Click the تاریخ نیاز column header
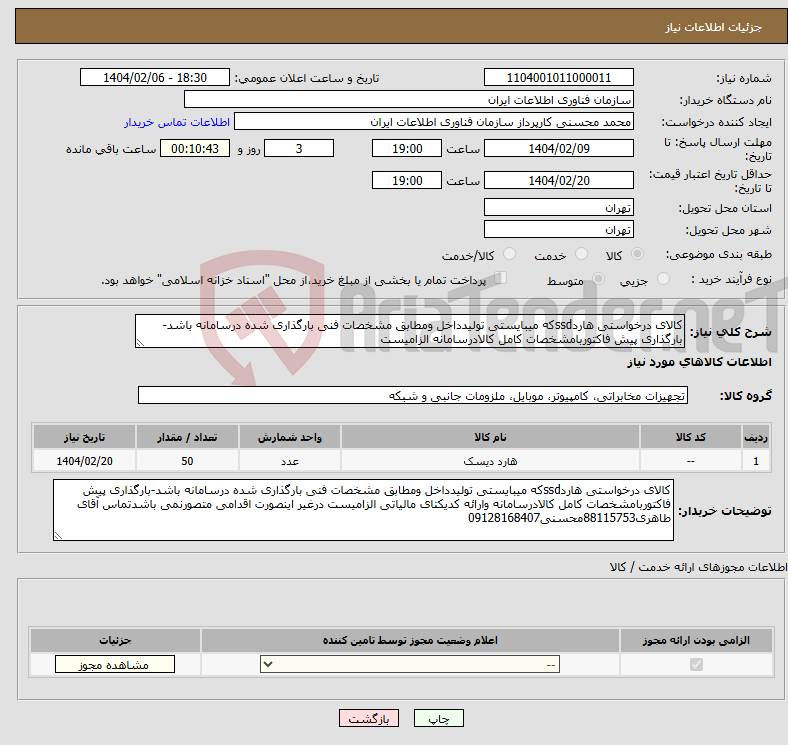Screen dimensions: 788x745 point(84,437)
